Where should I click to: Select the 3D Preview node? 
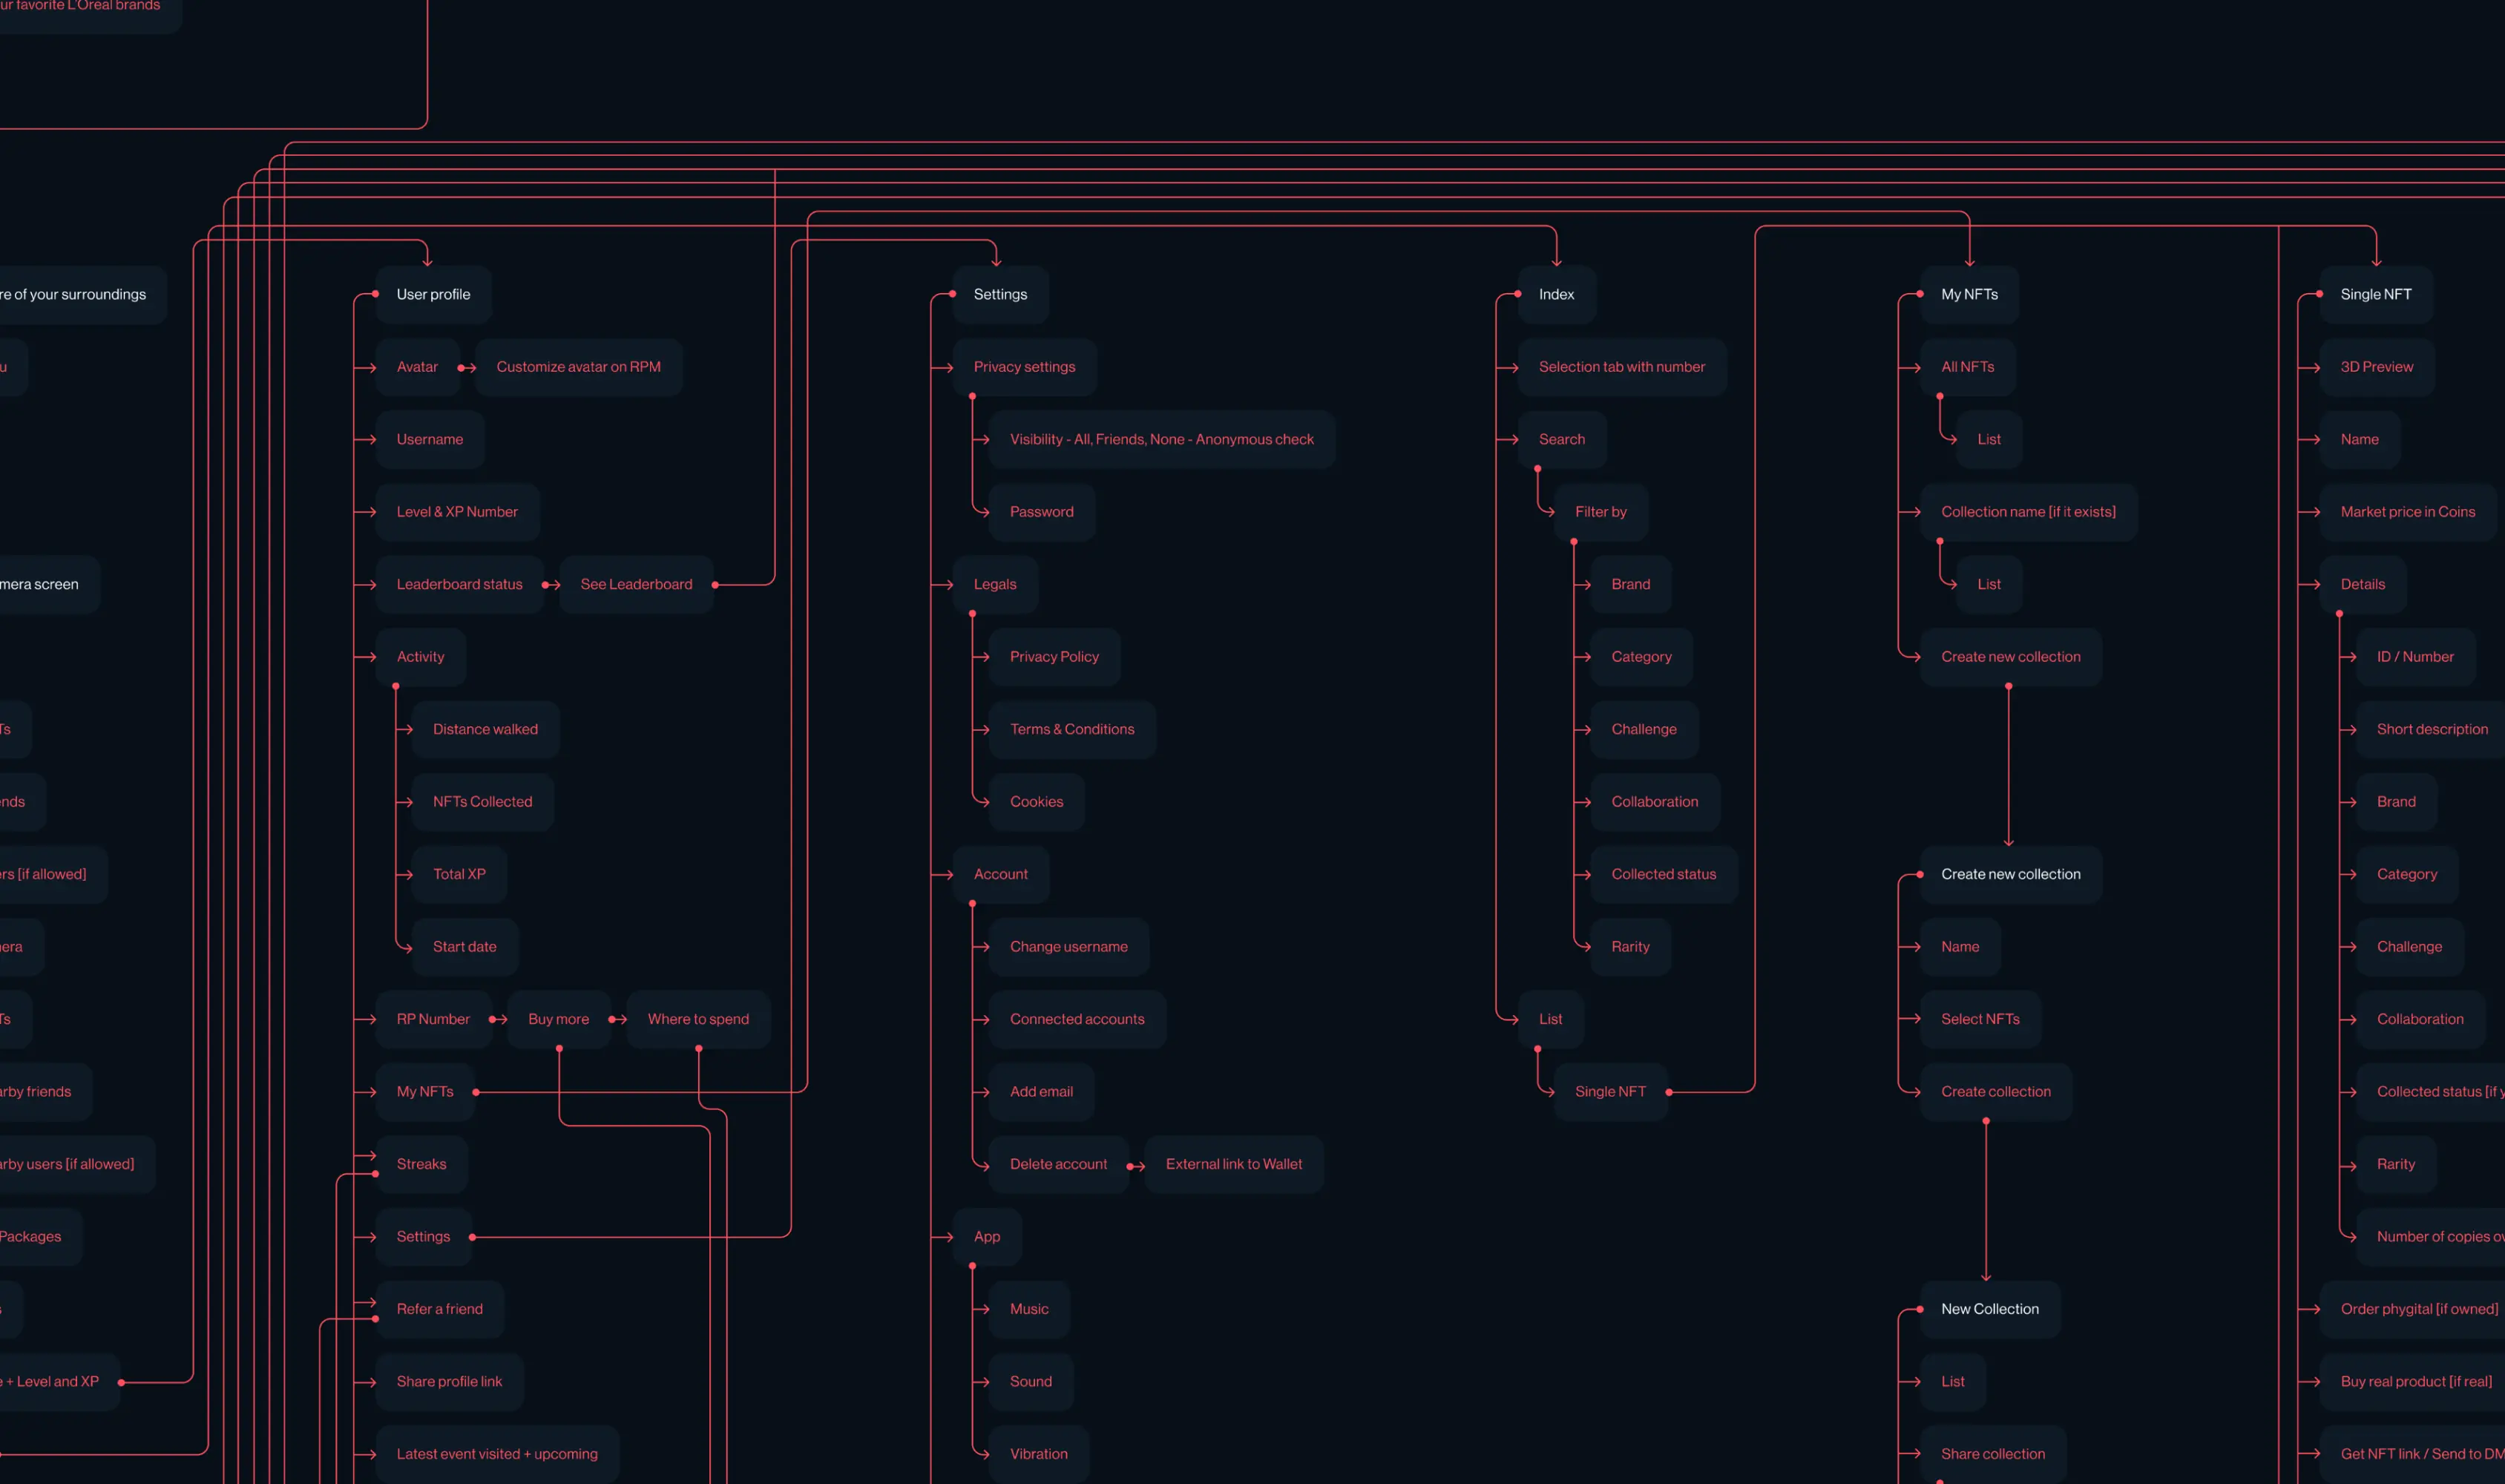tap(2376, 367)
